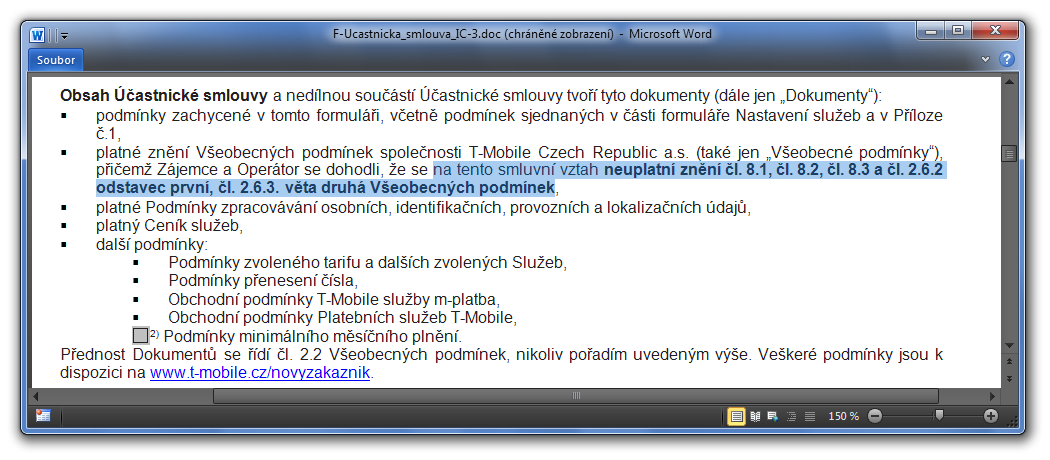Expand the ribbon with the chevron button

tap(985, 59)
